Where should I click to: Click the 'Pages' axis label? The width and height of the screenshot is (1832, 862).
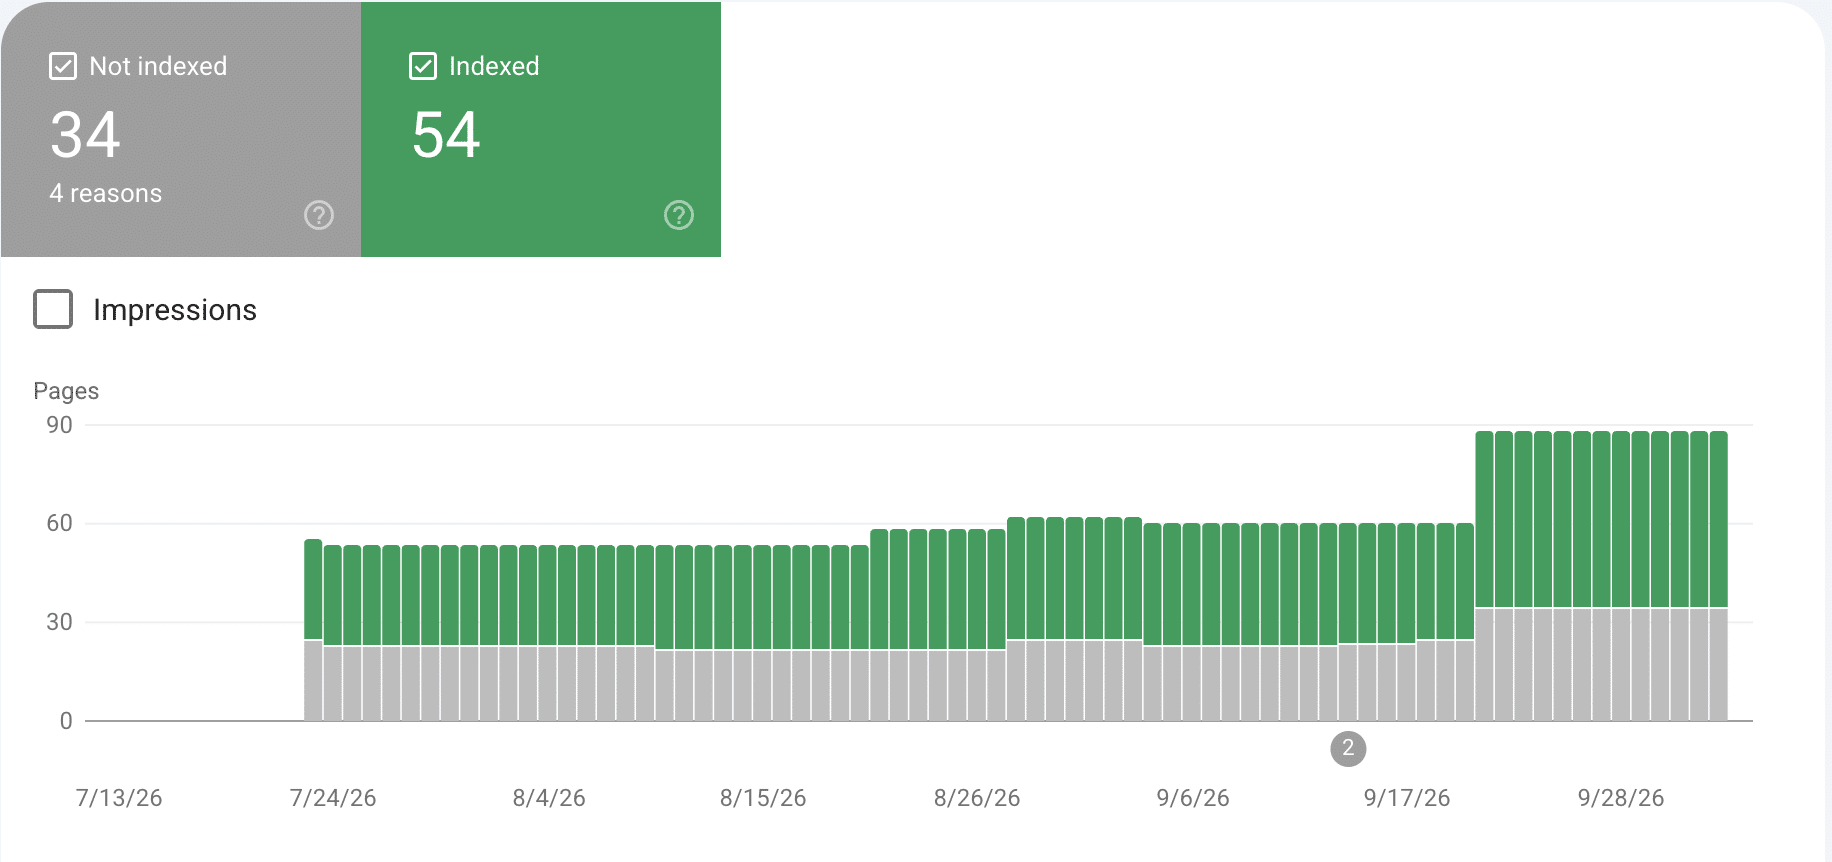pos(66,391)
